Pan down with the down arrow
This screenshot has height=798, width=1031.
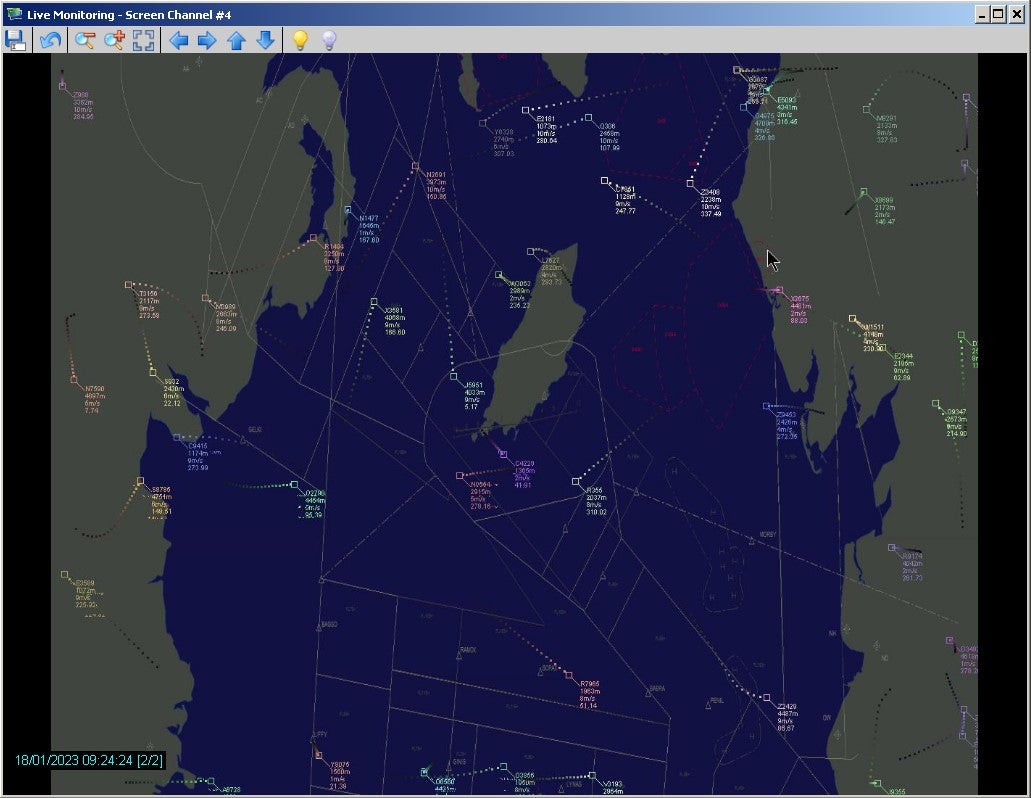pyautogui.click(x=265, y=40)
